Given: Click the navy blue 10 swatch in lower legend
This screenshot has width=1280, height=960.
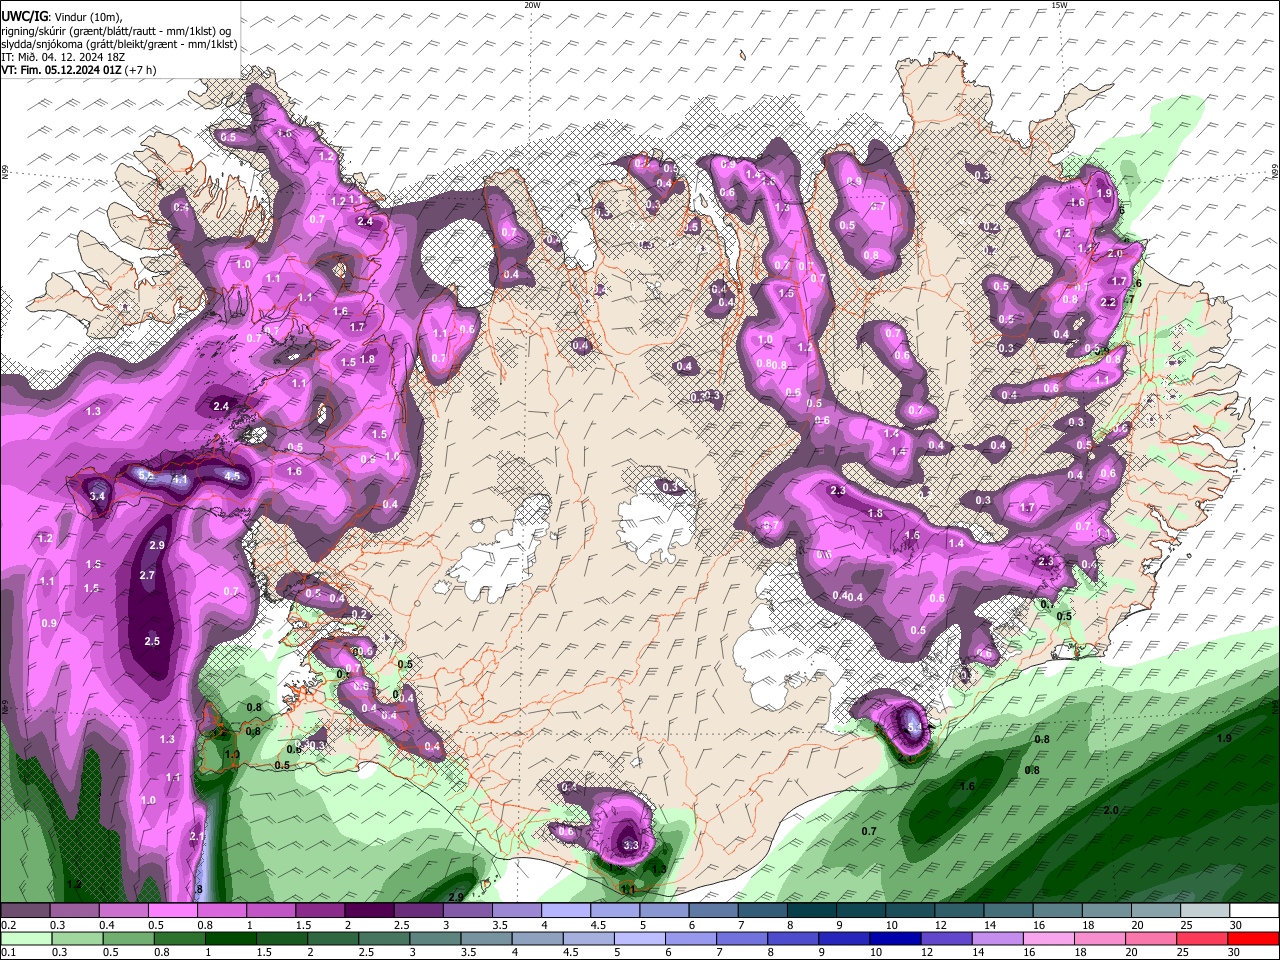Looking at the screenshot, I should click(x=894, y=938).
